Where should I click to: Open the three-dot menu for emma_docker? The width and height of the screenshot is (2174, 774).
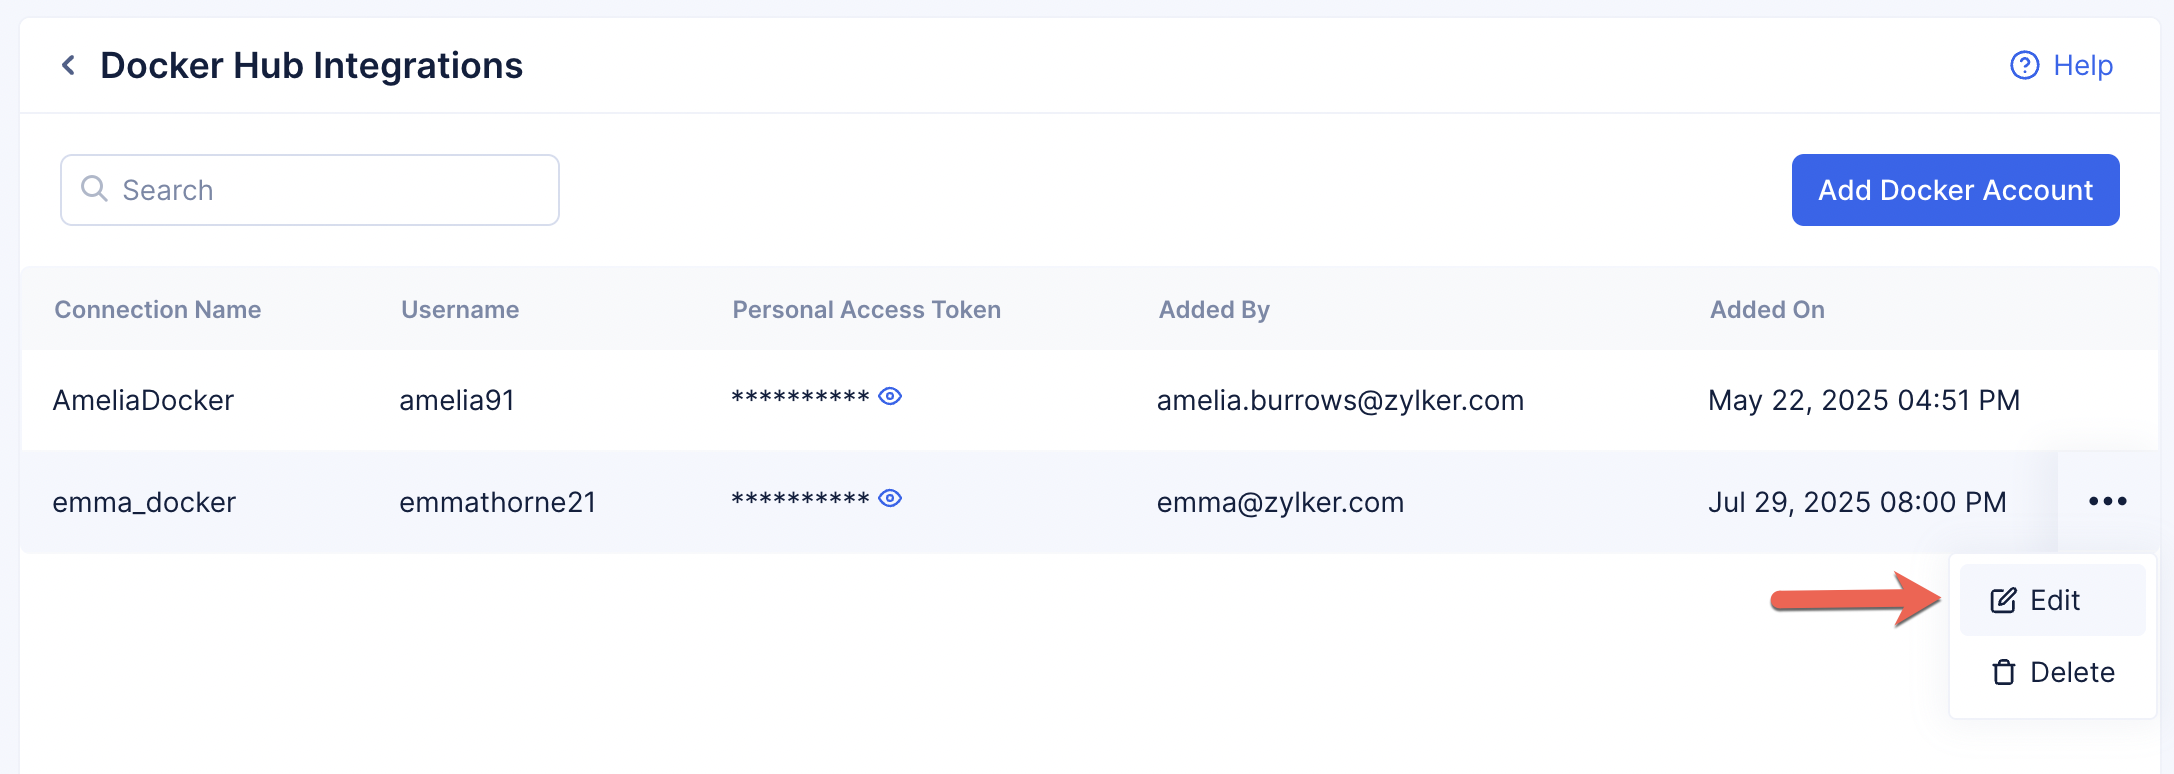tap(2107, 501)
